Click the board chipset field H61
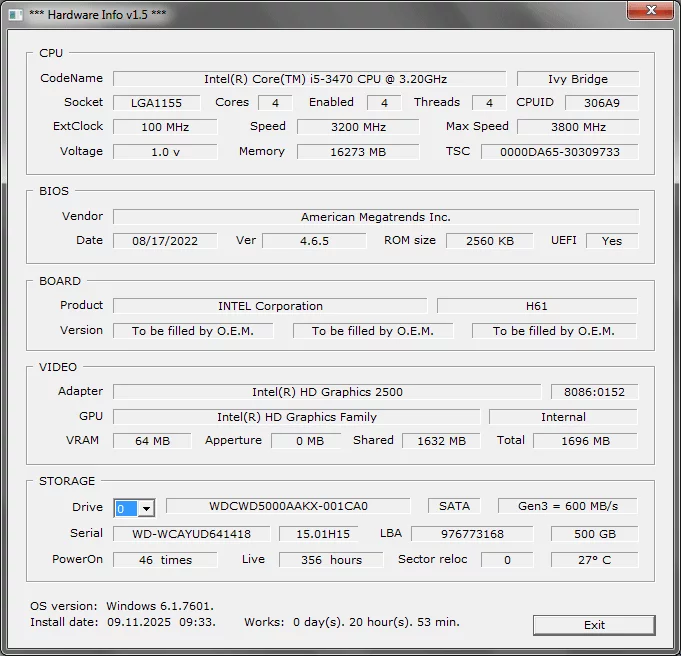This screenshot has height=656, width=681. coord(537,306)
